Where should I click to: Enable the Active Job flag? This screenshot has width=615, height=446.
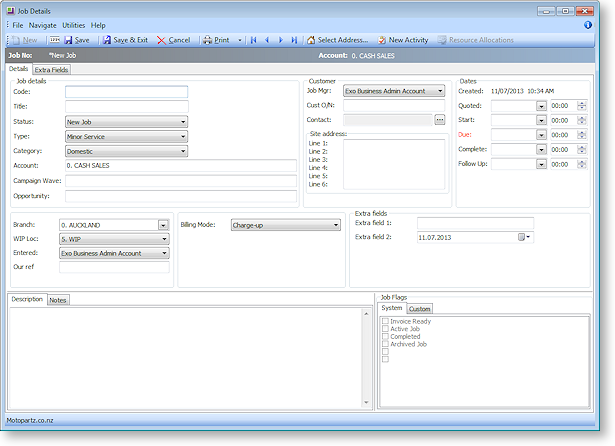(x=386, y=329)
